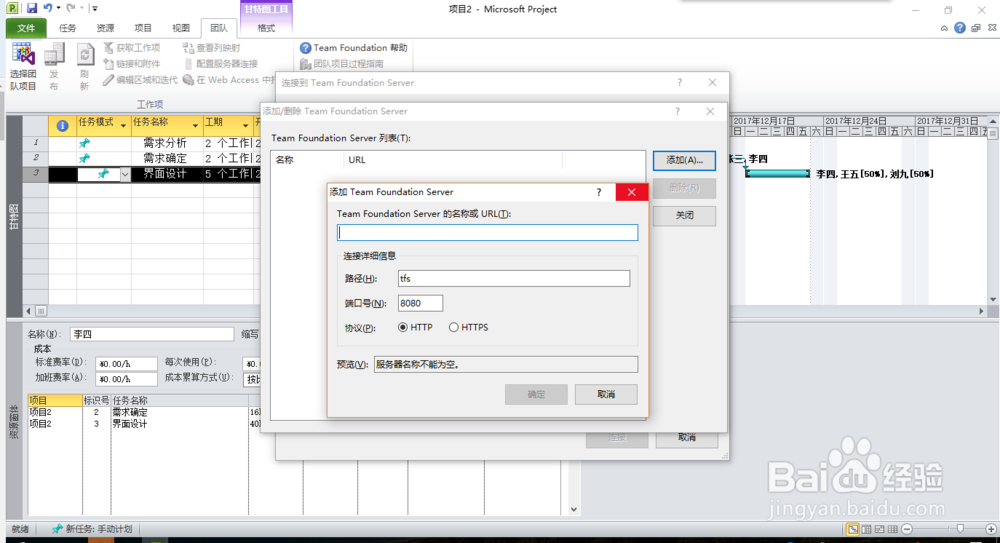Select task cell 需求确定 in row 2
The width and height of the screenshot is (1000, 543).
pyautogui.click(x=165, y=158)
